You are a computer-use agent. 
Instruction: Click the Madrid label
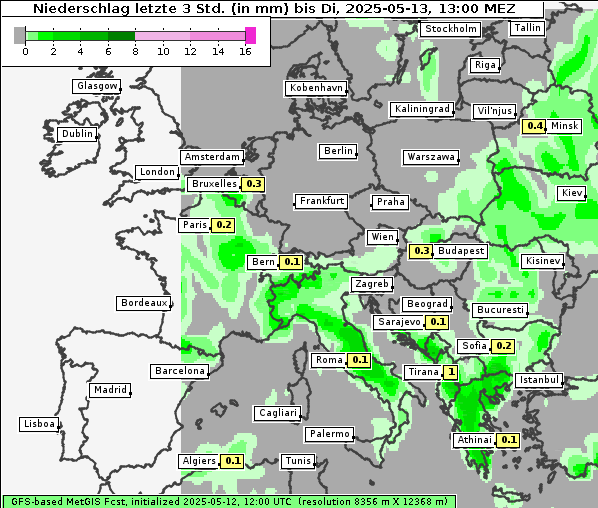click(110, 390)
